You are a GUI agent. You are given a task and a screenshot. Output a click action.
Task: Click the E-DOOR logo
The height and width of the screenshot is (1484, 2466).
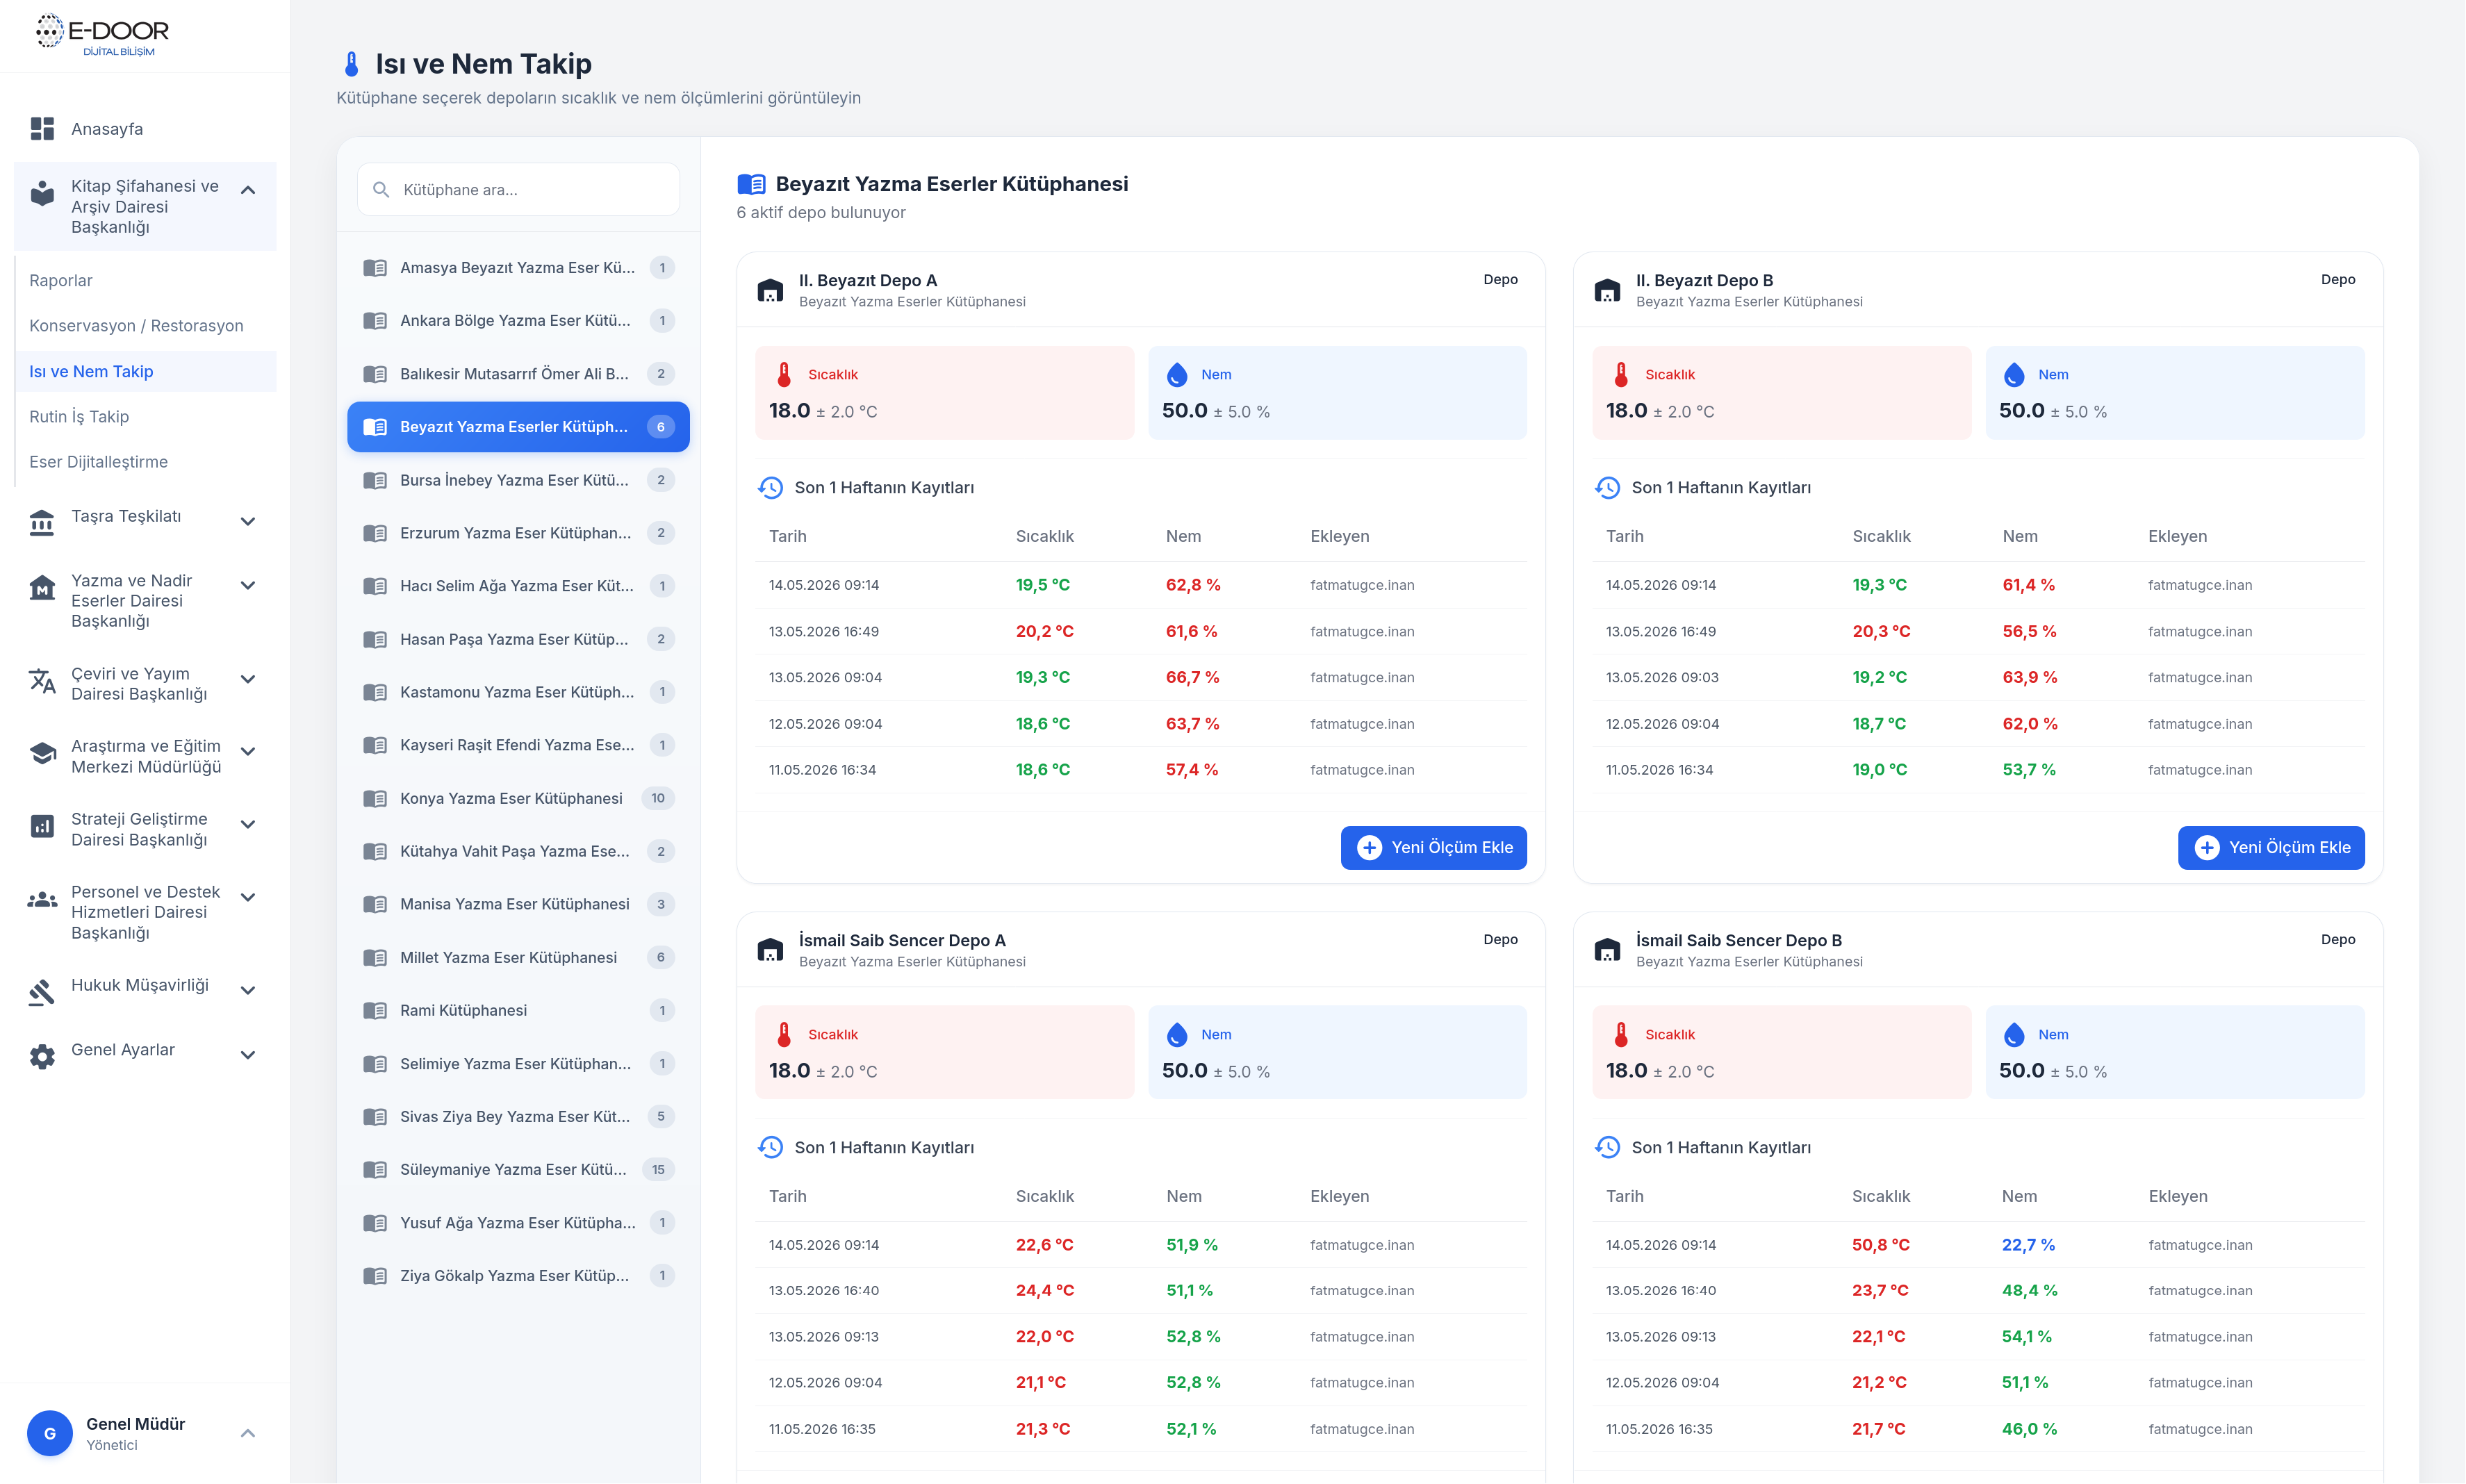(x=103, y=34)
